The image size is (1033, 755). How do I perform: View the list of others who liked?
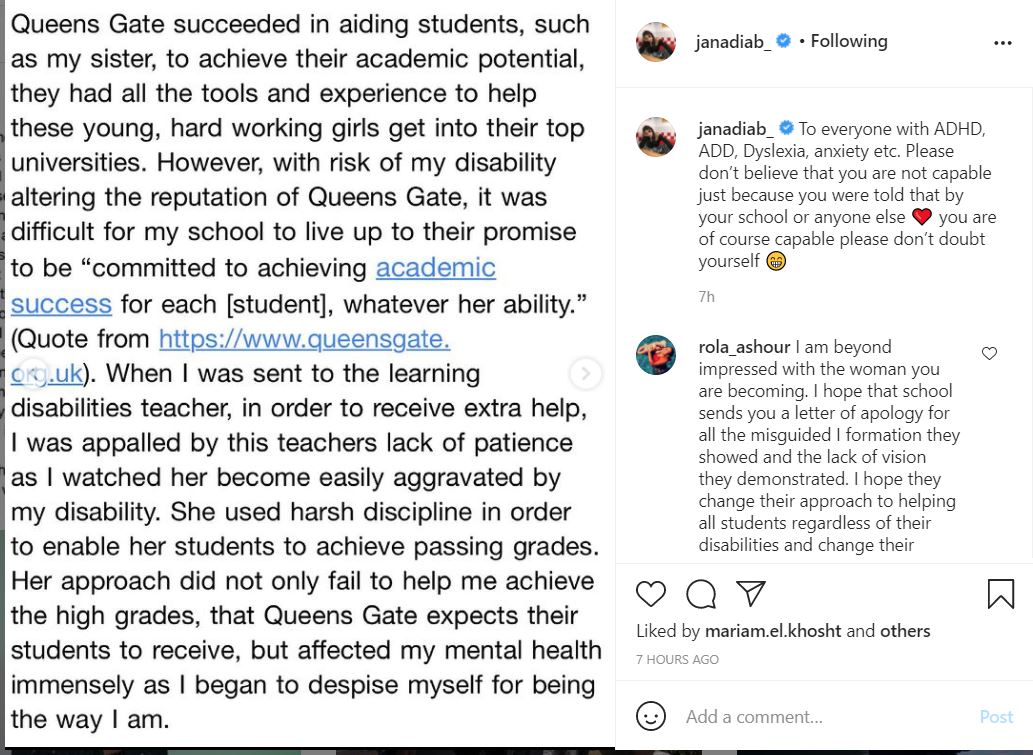(x=904, y=631)
